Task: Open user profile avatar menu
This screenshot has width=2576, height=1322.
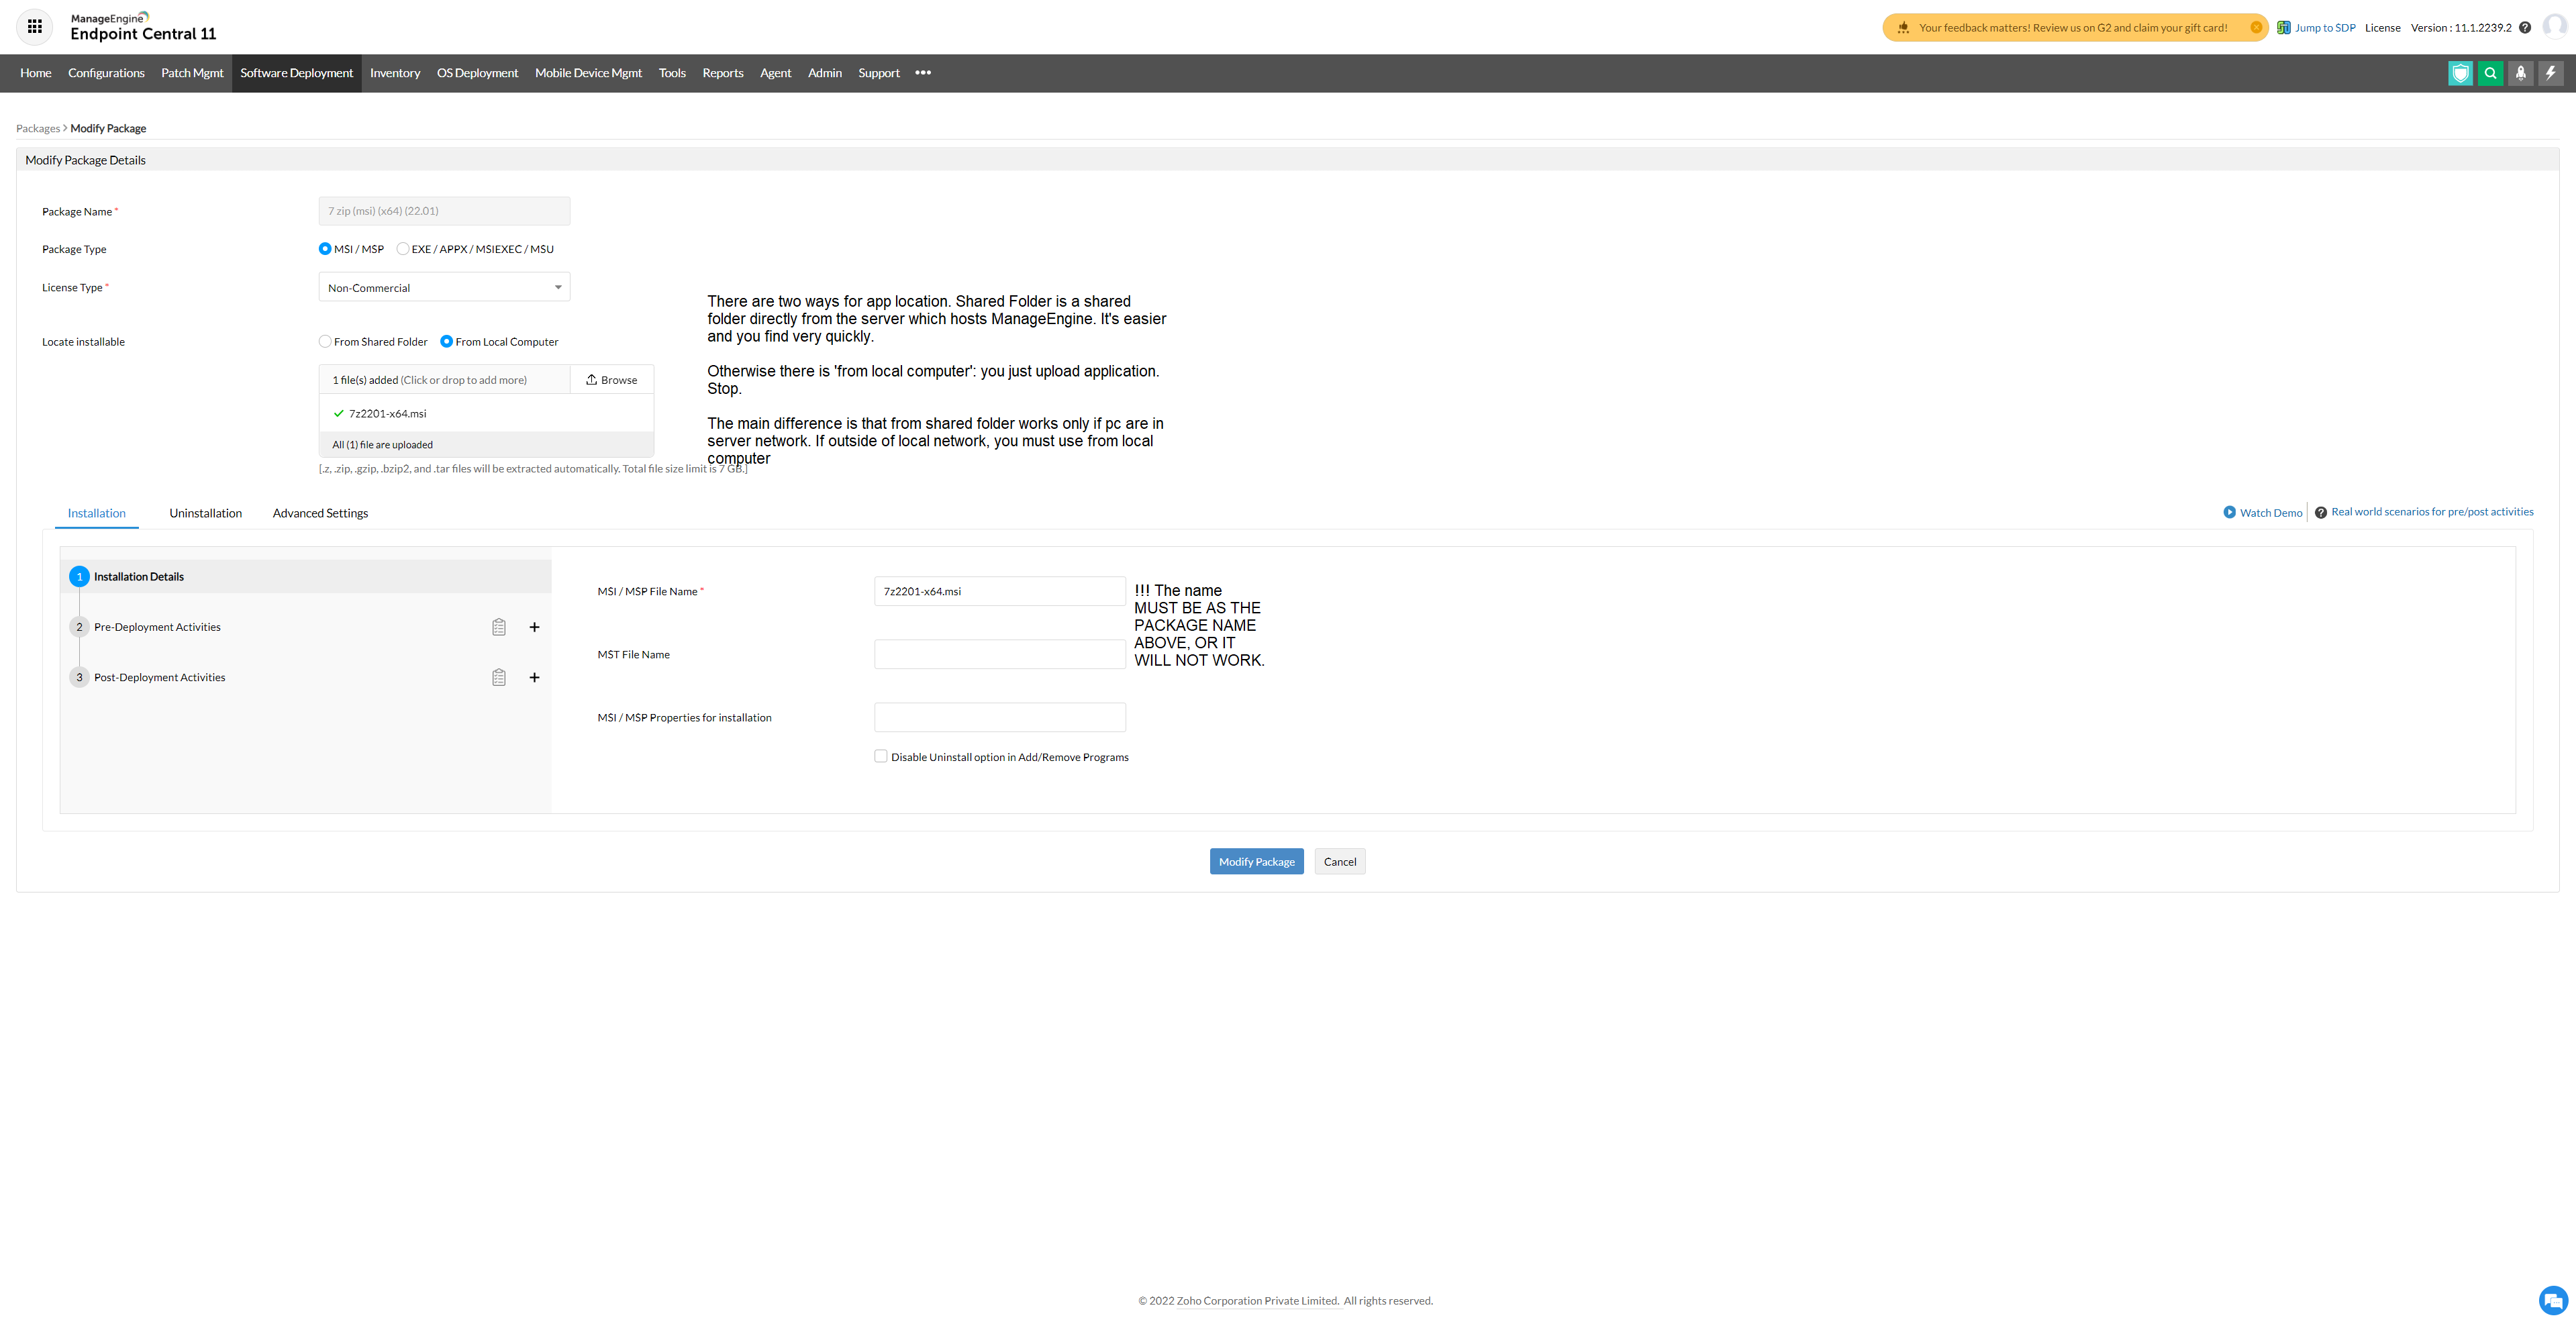Action: tap(2555, 27)
